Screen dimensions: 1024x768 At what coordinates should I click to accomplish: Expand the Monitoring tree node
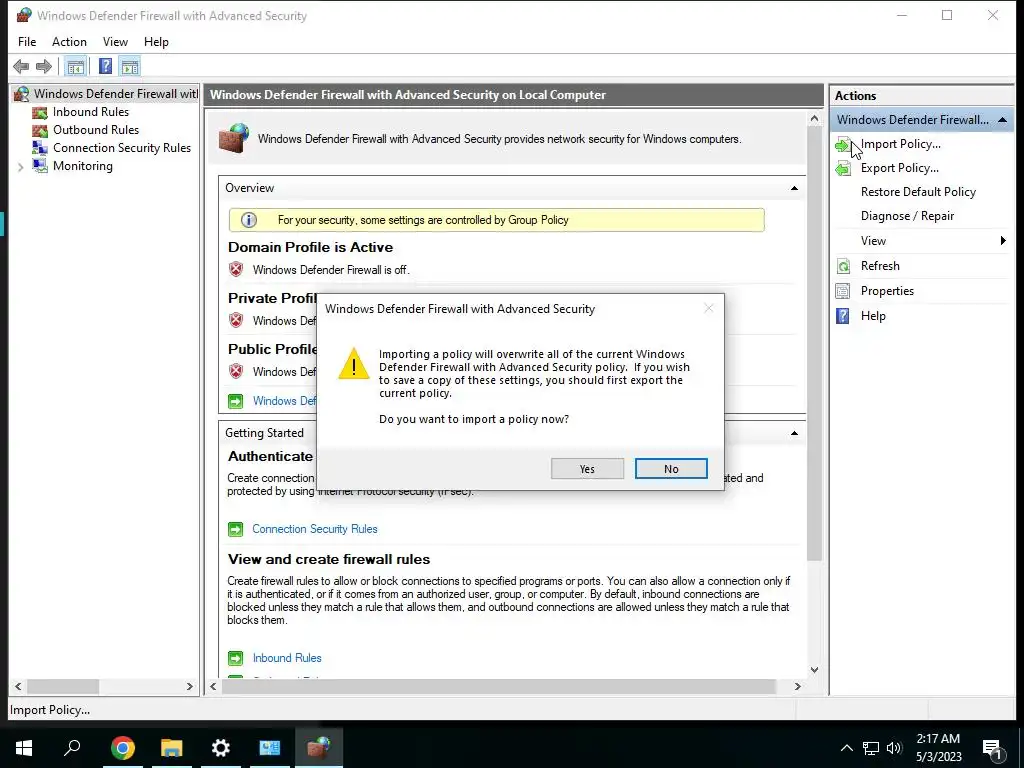pos(20,167)
